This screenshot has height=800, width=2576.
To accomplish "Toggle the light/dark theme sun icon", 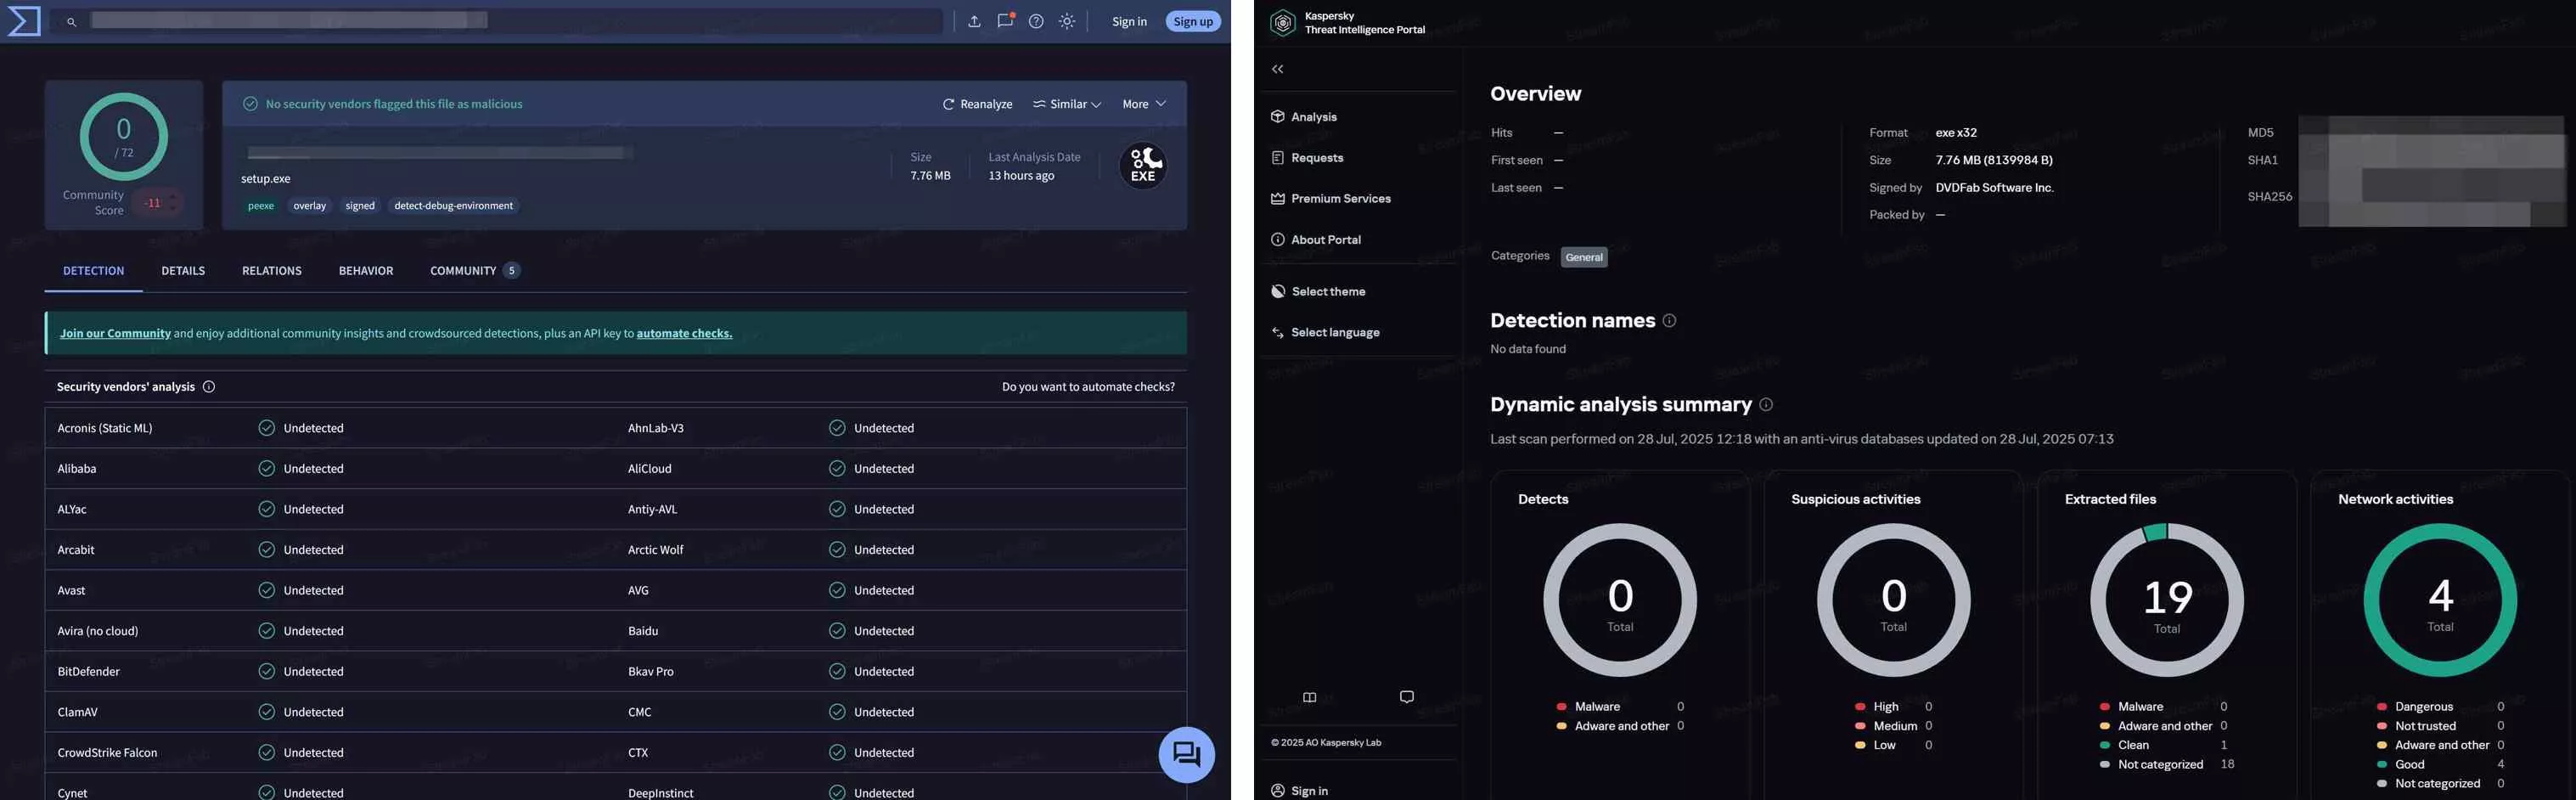I will [x=1067, y=21].
